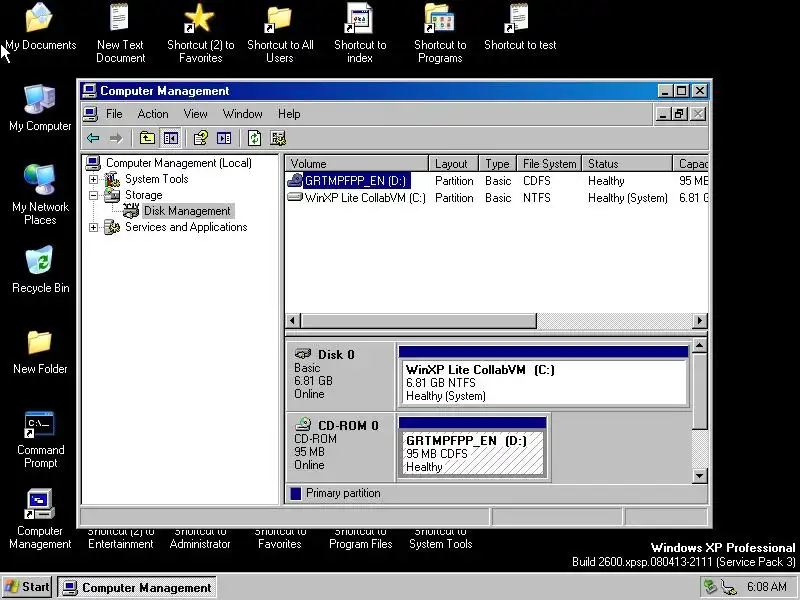Restore down the inner MMC child window

pos(680,114)
